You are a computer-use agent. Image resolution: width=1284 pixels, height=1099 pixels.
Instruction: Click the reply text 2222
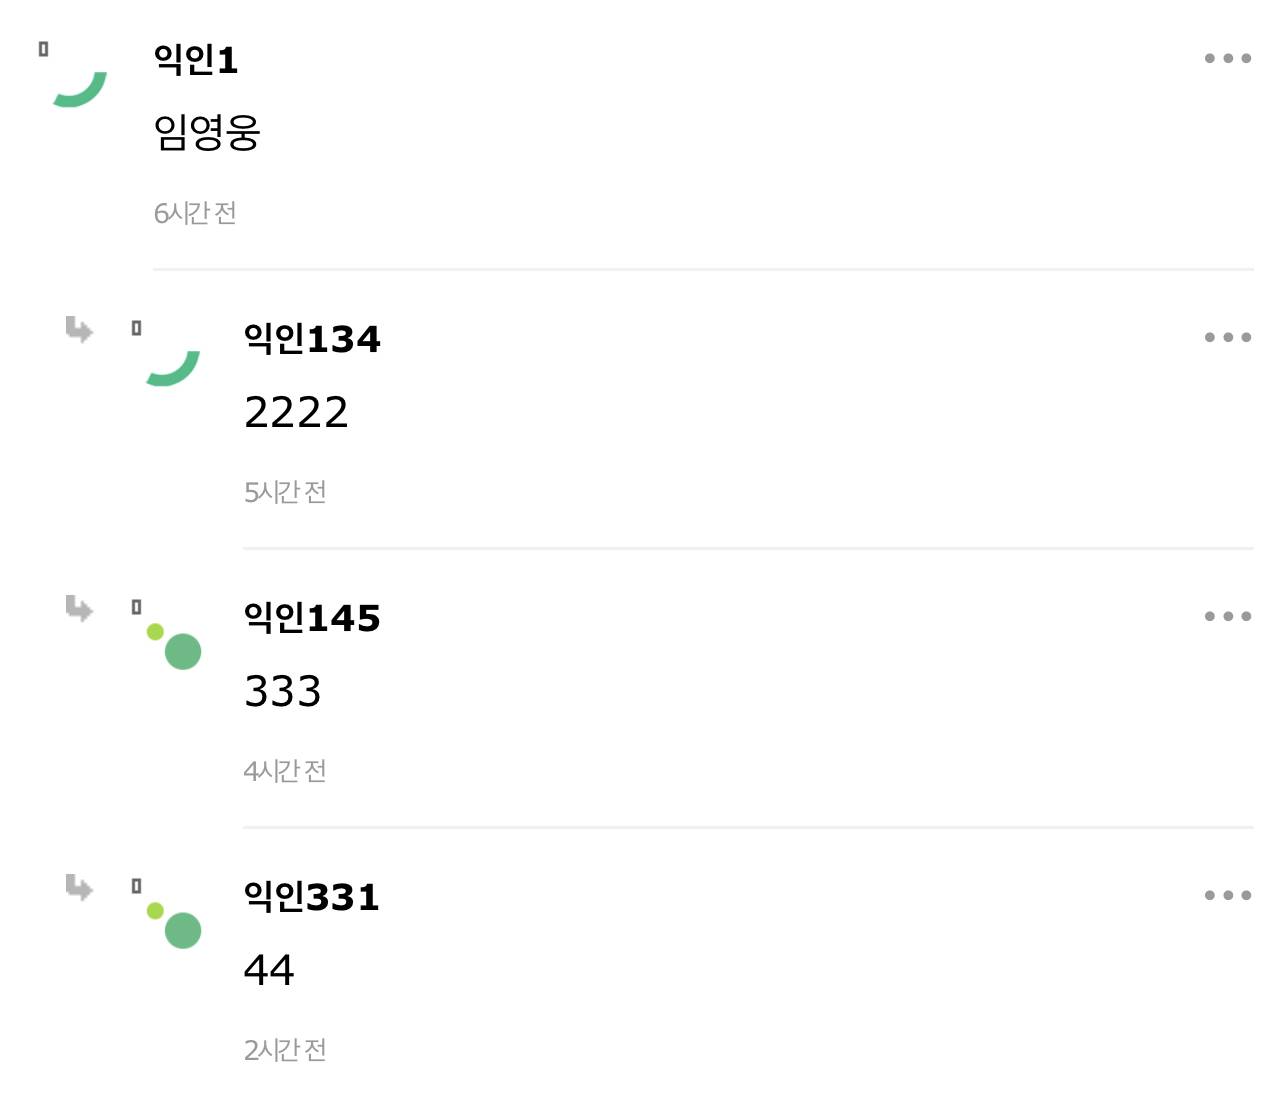coord(296,412)
